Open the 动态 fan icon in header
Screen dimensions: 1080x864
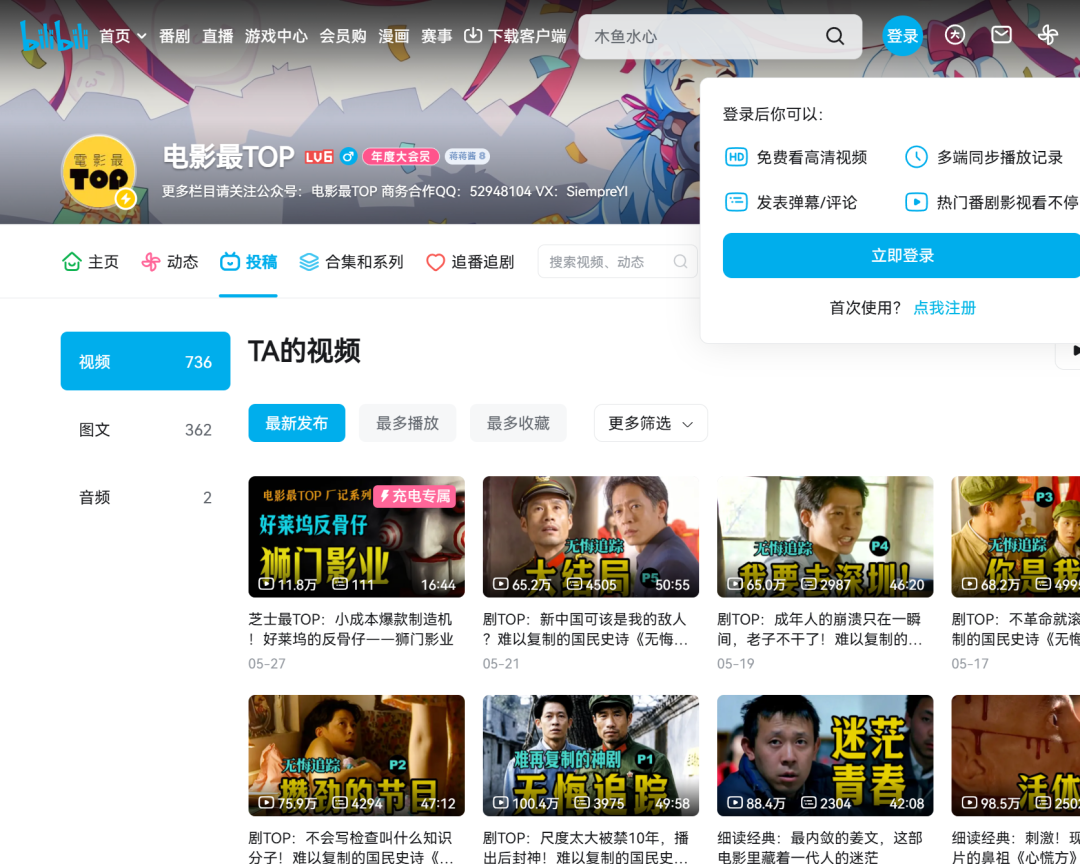point(1048,35)
